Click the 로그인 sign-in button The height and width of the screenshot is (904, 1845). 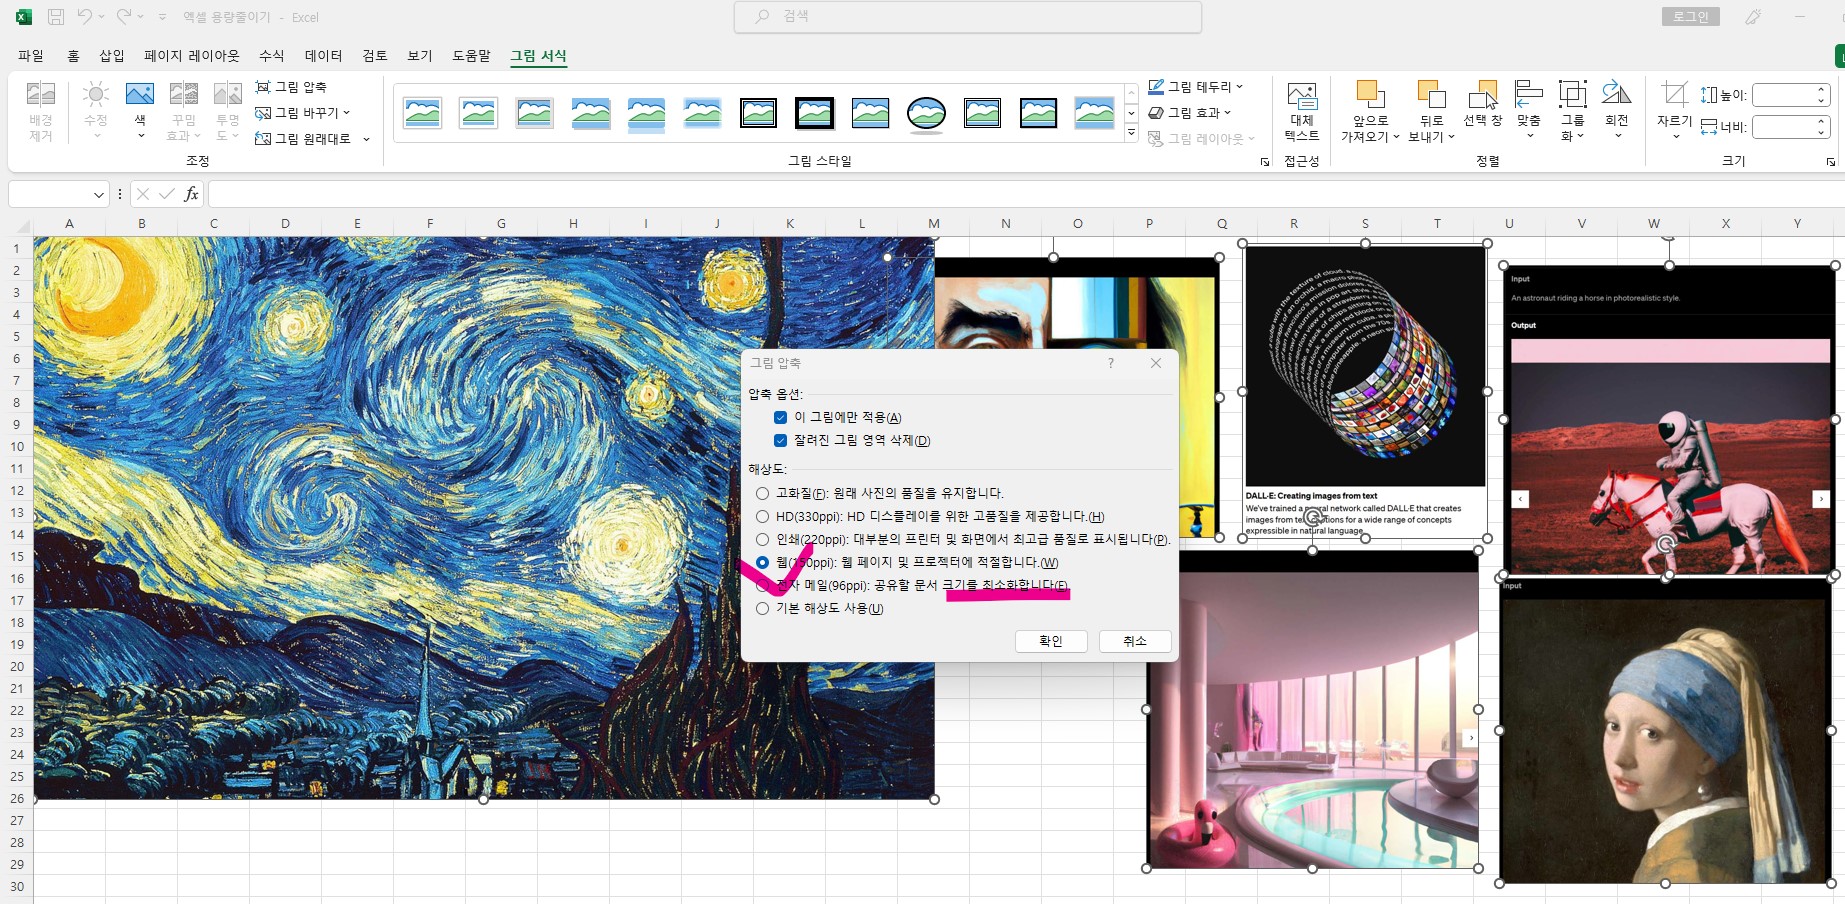tap(1691, 17)
